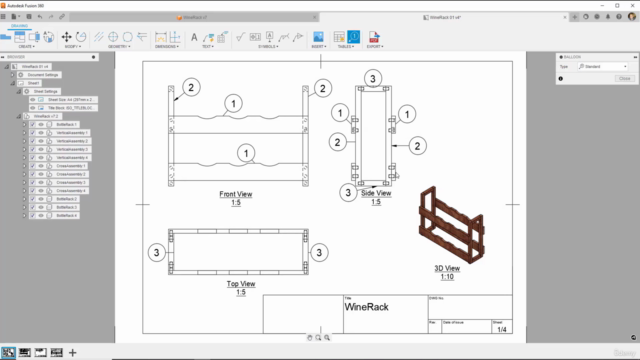Viewport: 640px width, 360px height.
Task: Expand the VerticalAssembly:4 node
Action: [24, 158]
